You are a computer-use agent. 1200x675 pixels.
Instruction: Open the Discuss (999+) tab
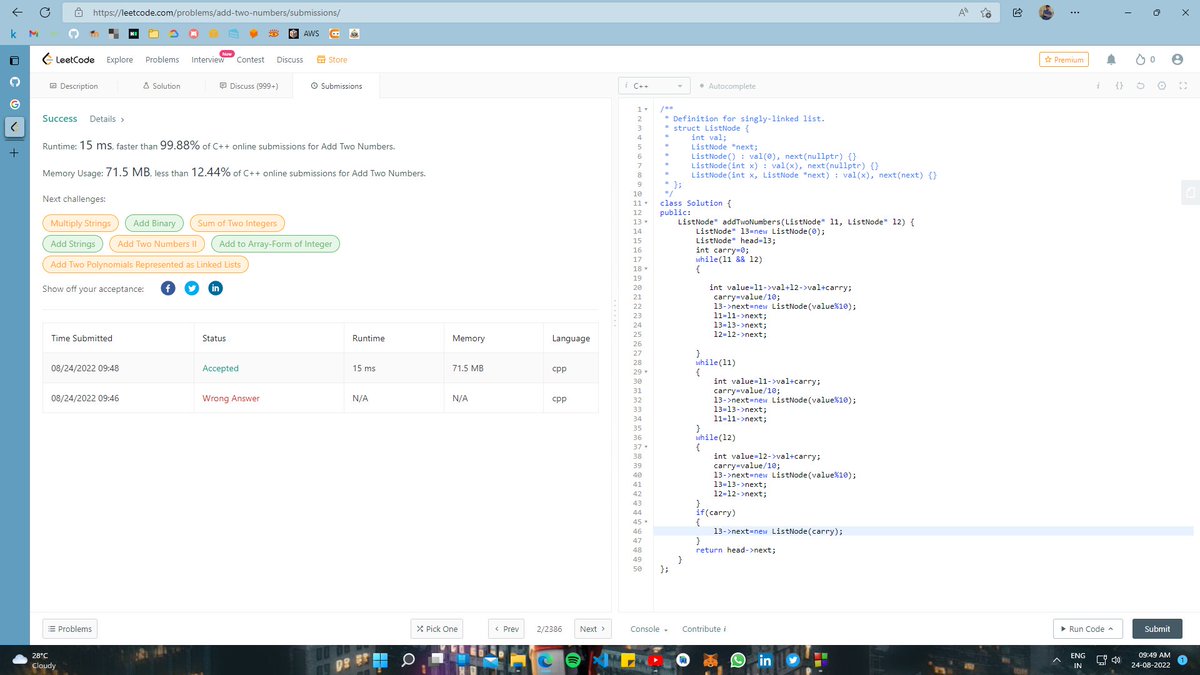pos(248,86)
